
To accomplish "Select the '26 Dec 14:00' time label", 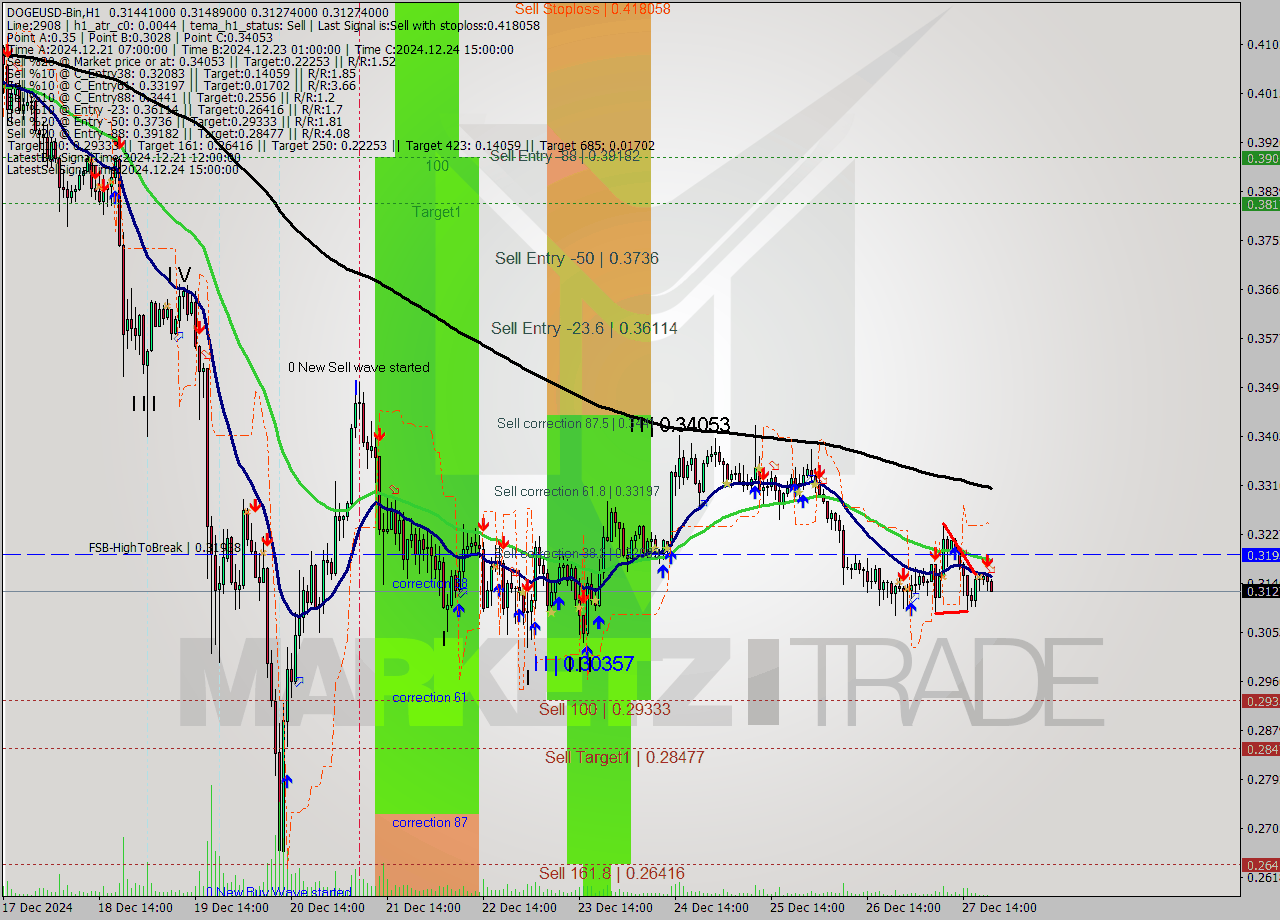I will coord(903,908).
